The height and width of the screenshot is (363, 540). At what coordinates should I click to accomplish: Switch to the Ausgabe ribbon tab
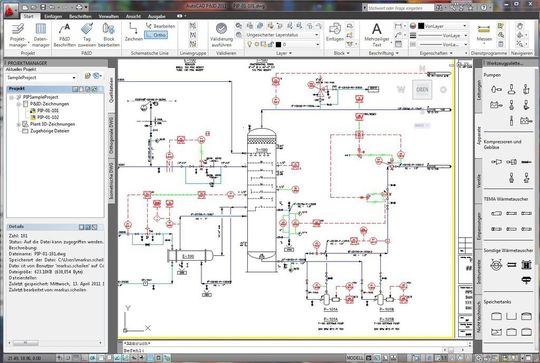(156, 16)
